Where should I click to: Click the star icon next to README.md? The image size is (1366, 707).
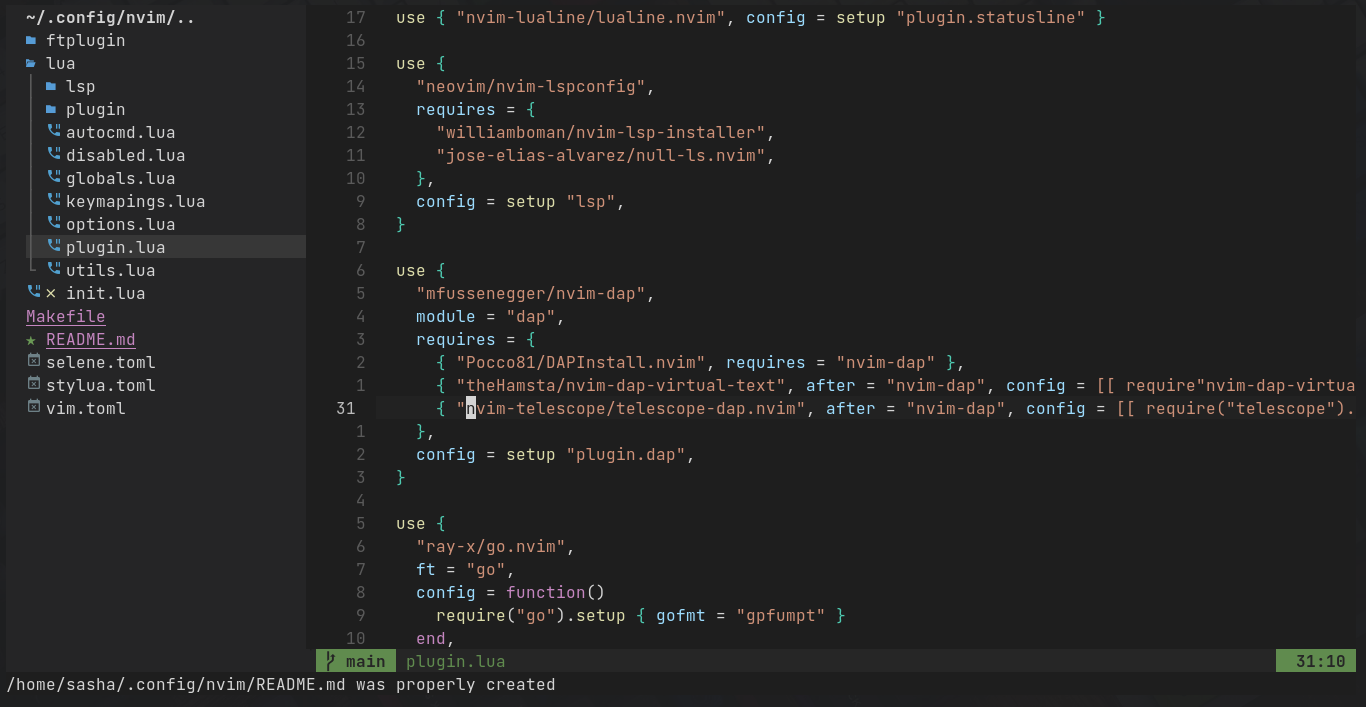pos(32,339)
